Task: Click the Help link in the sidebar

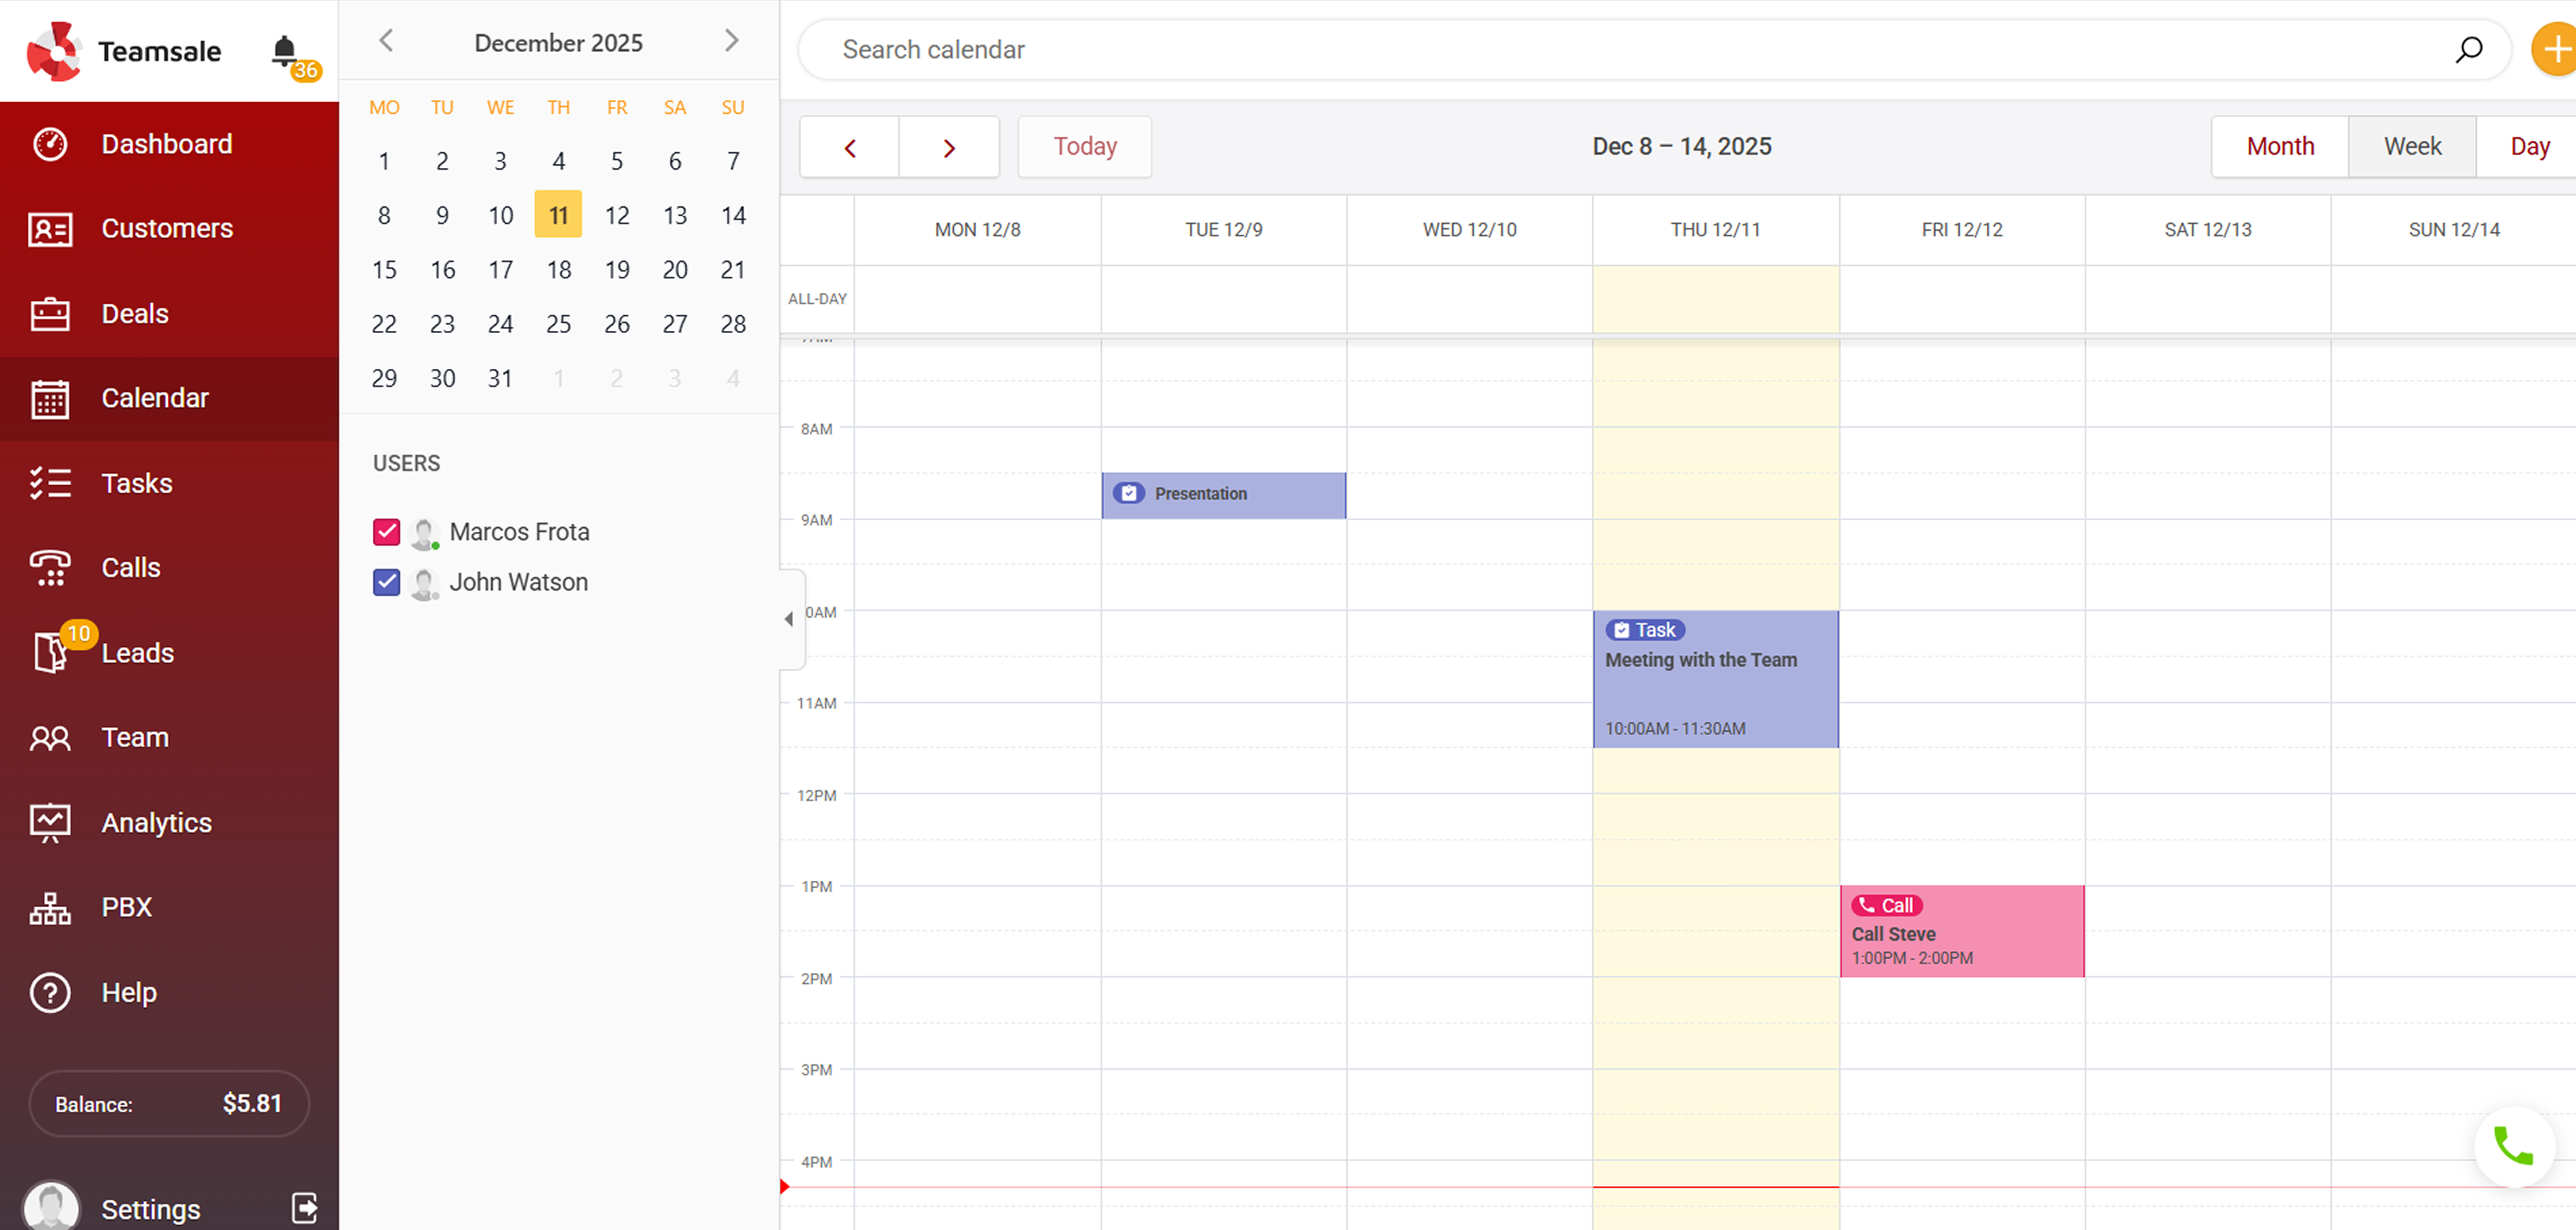Action: click(x=128, y=992)
